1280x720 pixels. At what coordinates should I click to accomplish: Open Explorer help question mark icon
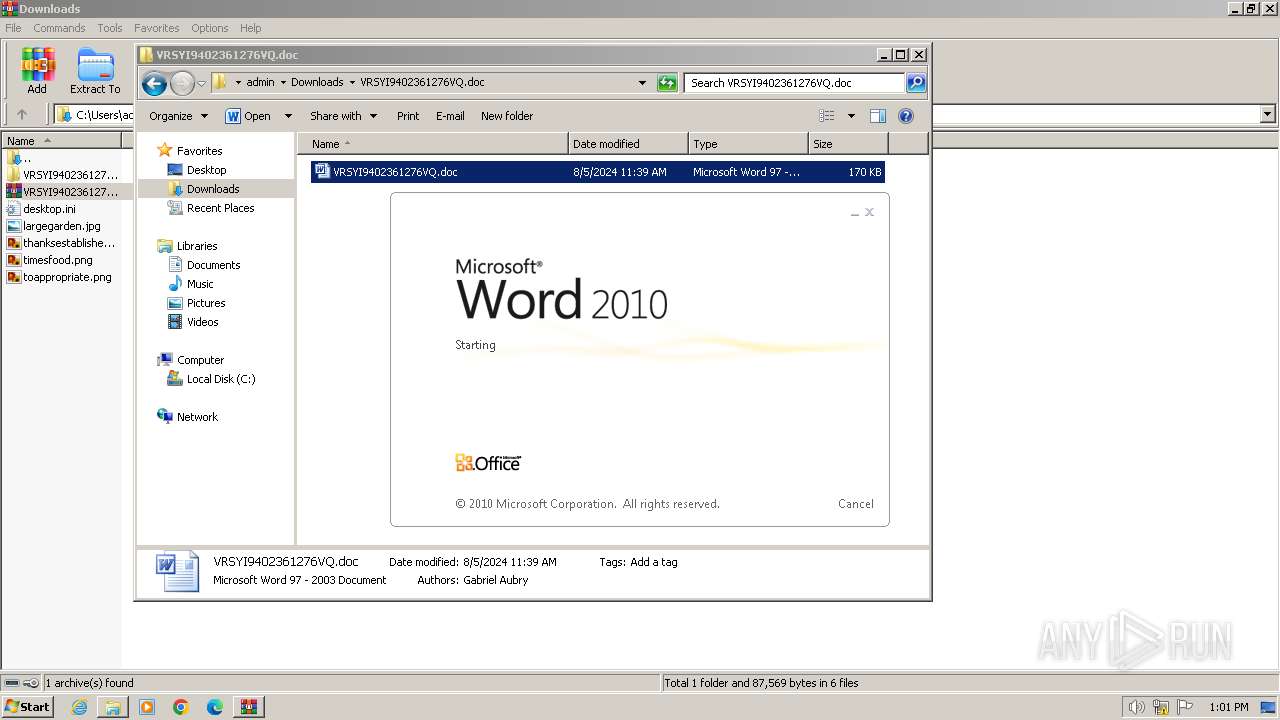(906, 116)
